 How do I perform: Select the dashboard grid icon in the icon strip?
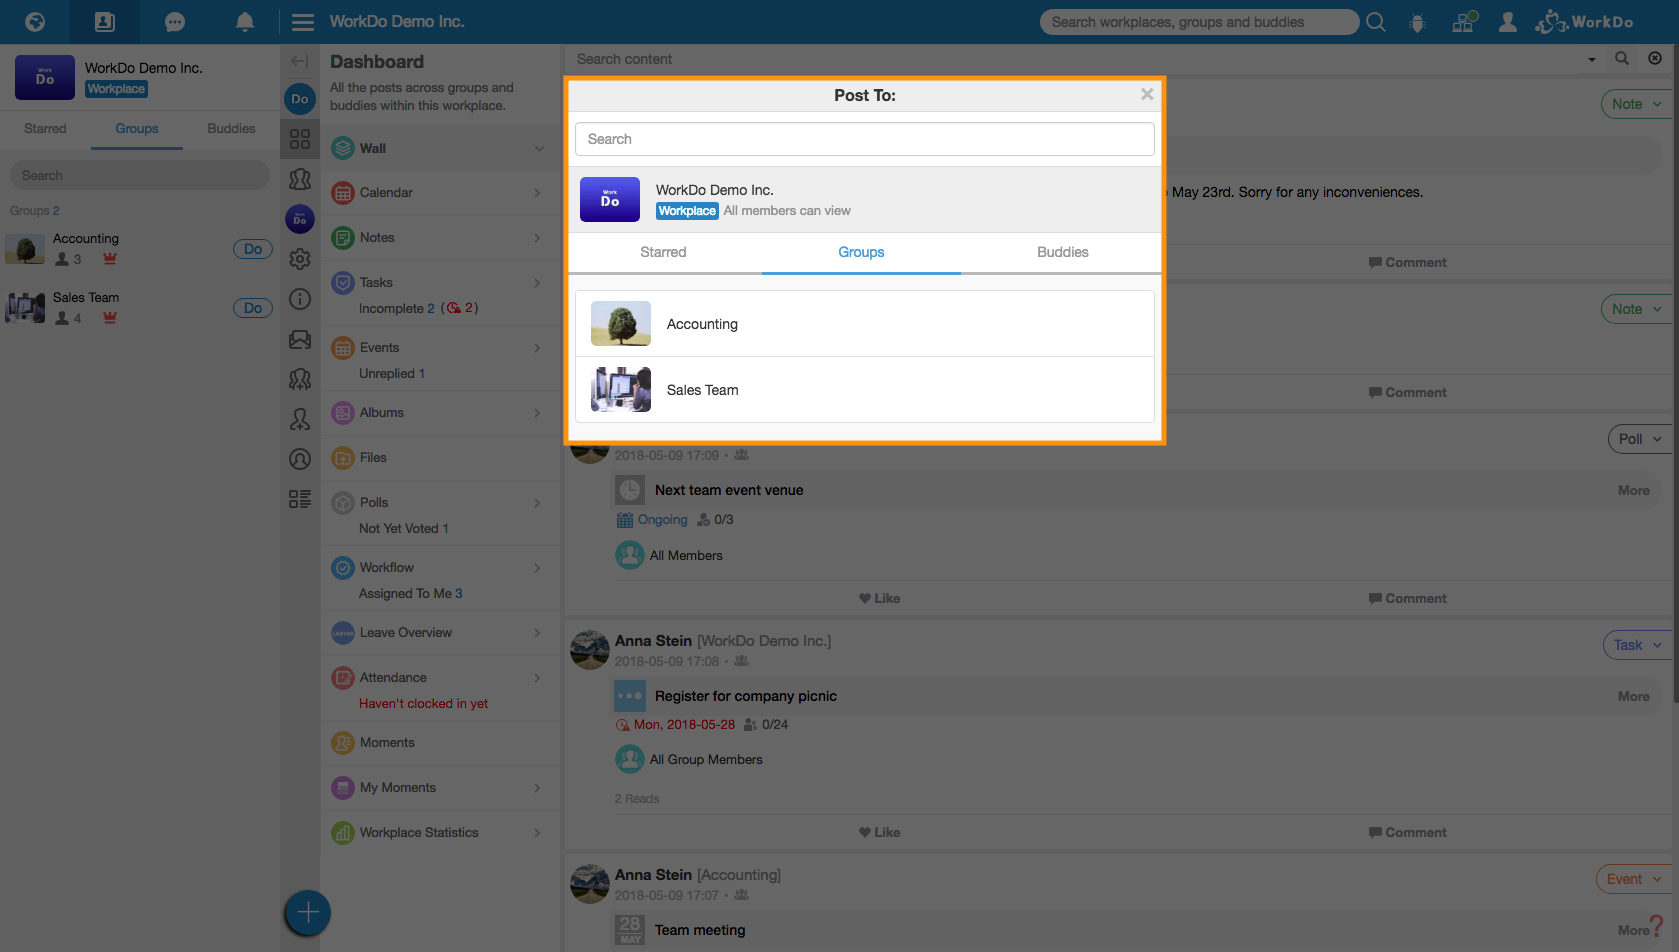300,138
